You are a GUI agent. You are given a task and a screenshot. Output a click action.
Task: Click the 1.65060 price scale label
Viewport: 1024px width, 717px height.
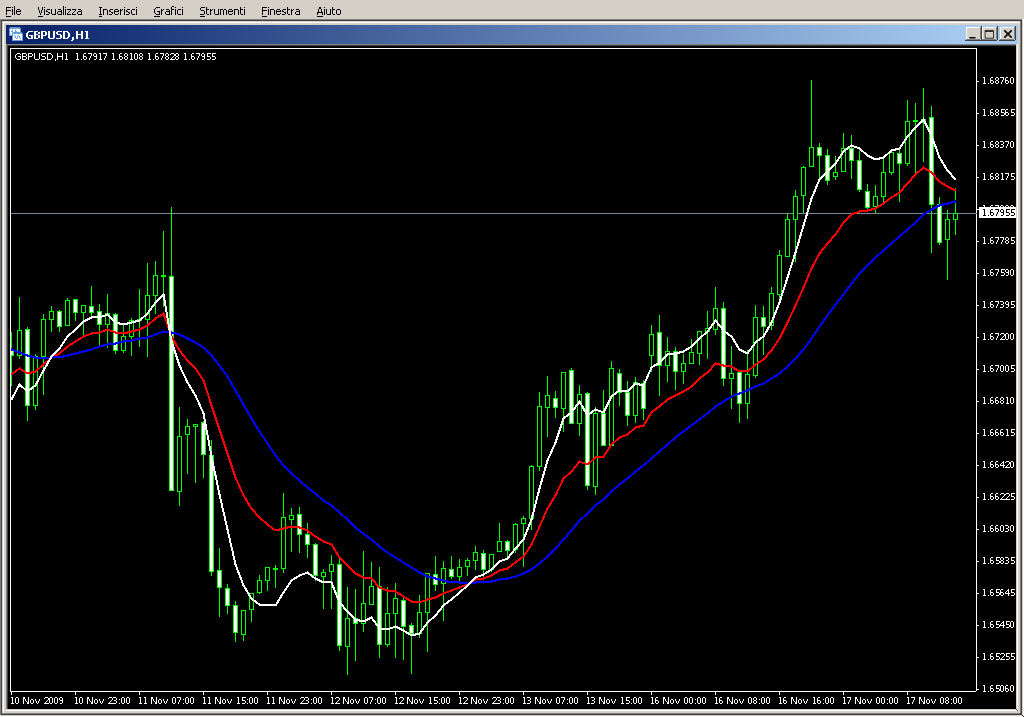coord(999,689)
